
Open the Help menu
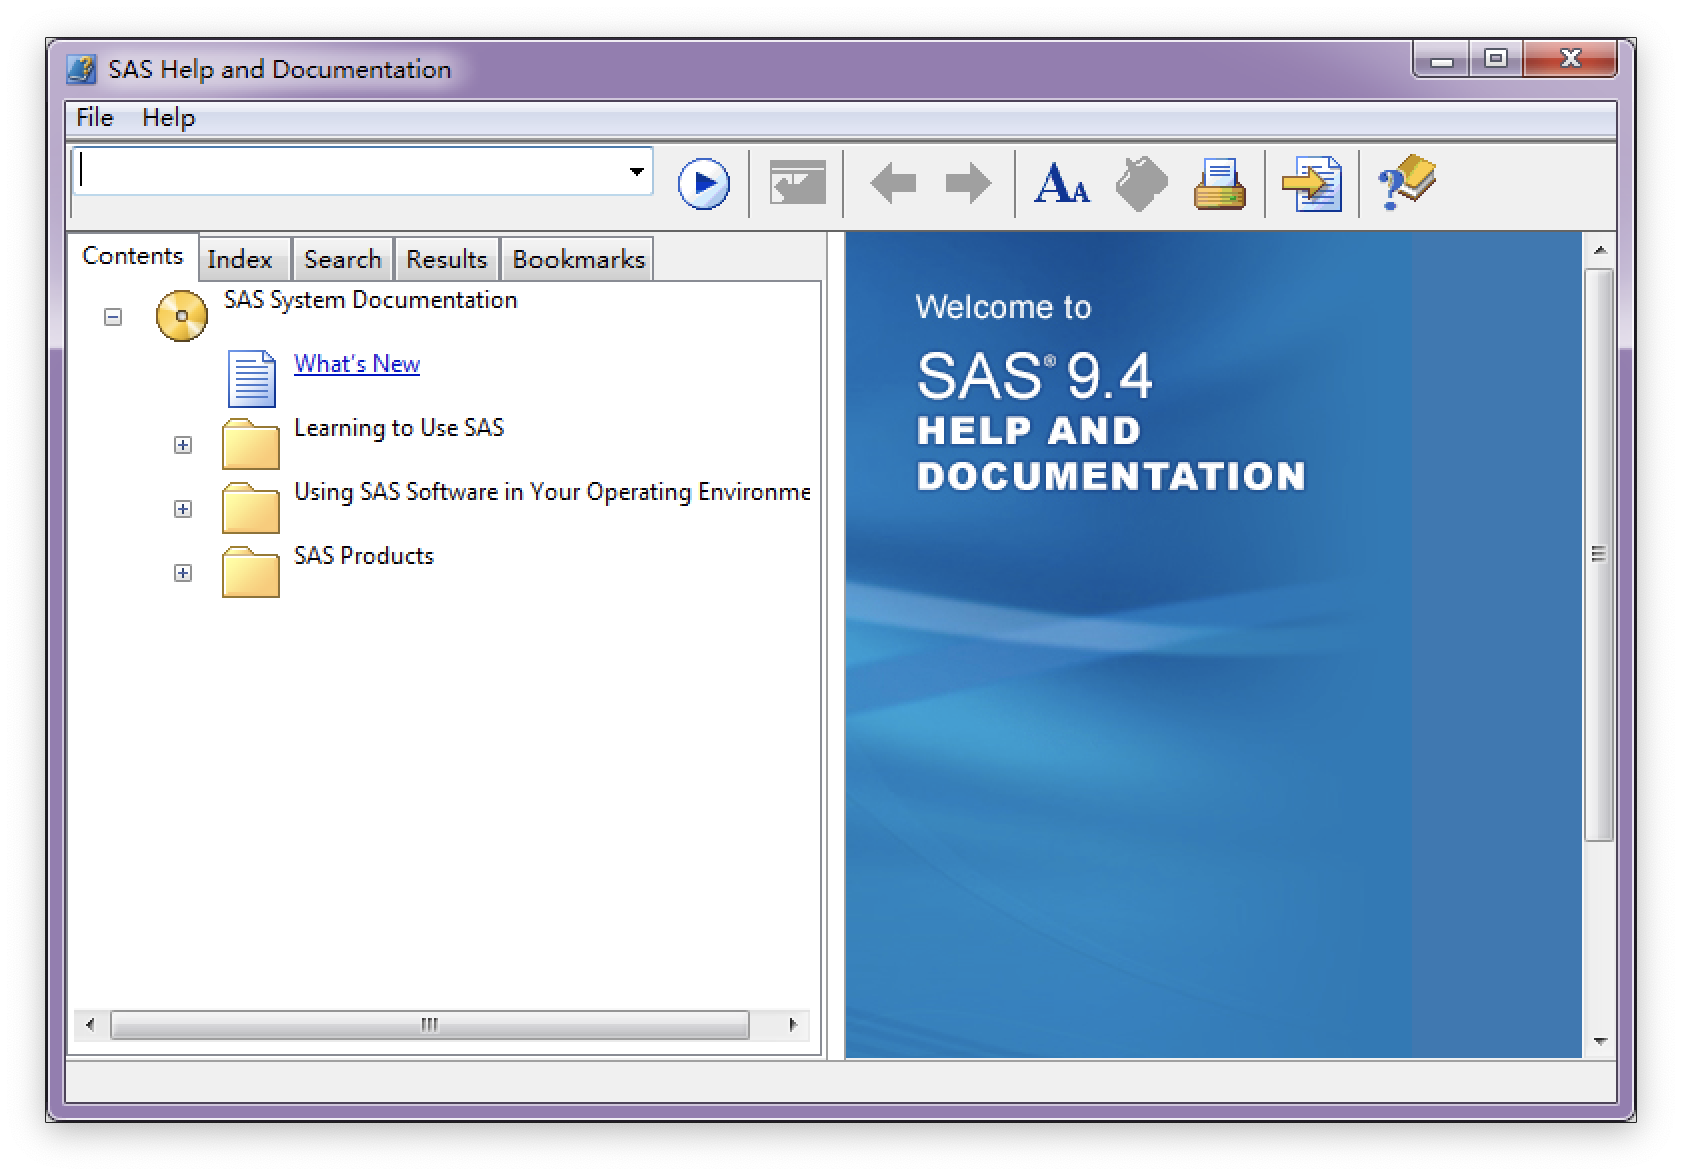click(168, 118)
